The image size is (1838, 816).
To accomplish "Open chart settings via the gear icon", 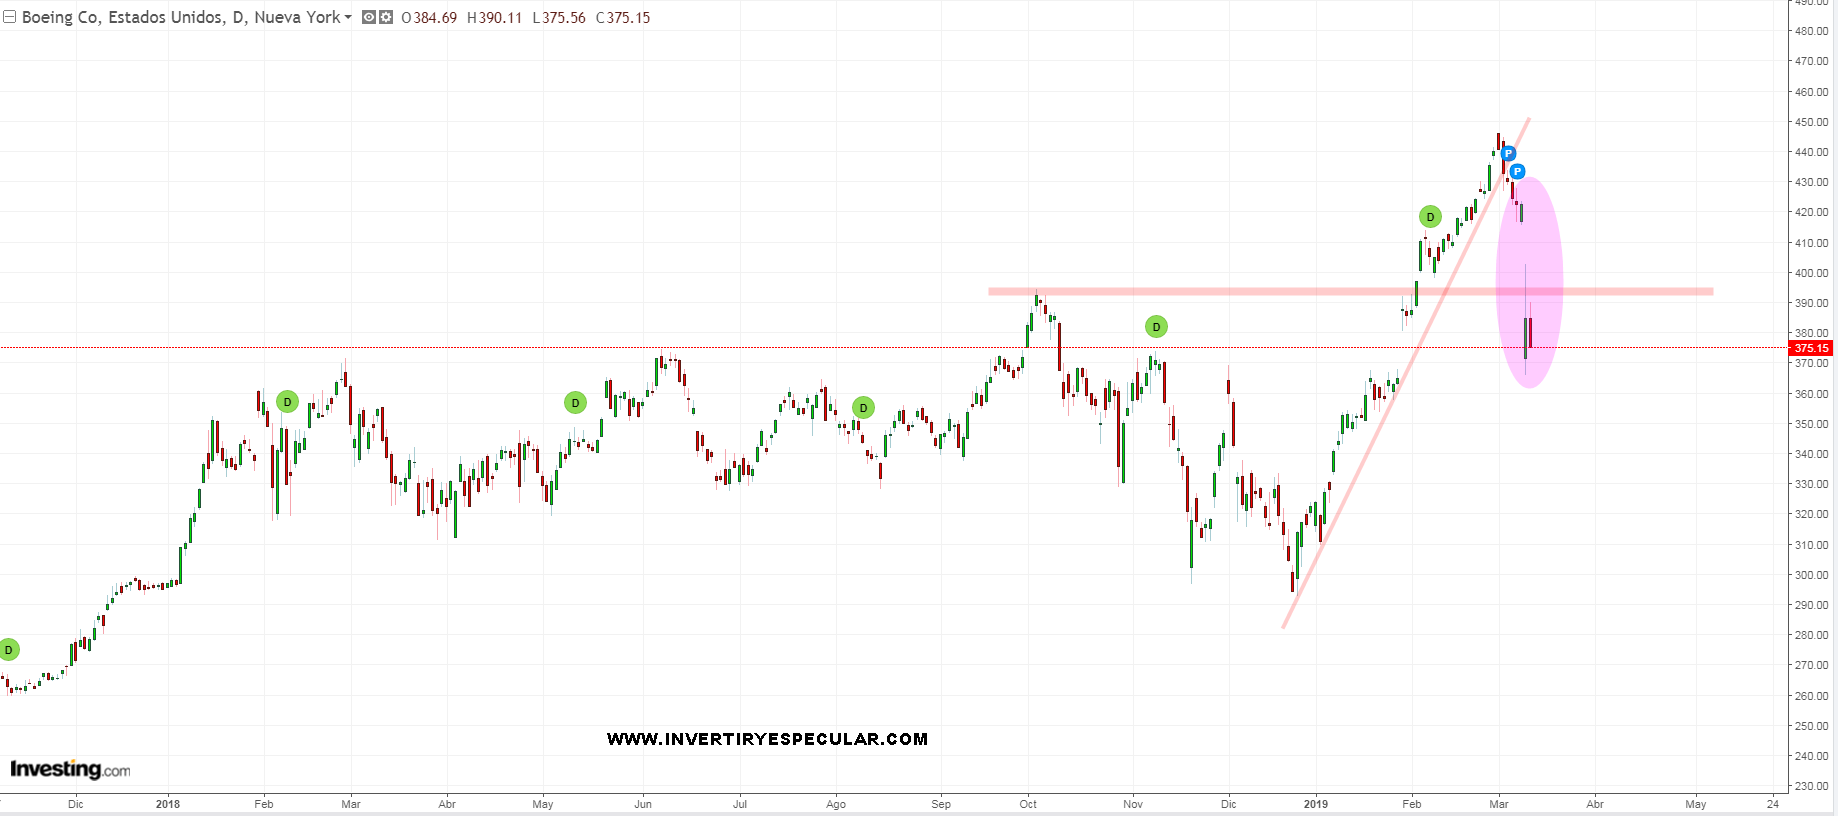I will [386, 17].
